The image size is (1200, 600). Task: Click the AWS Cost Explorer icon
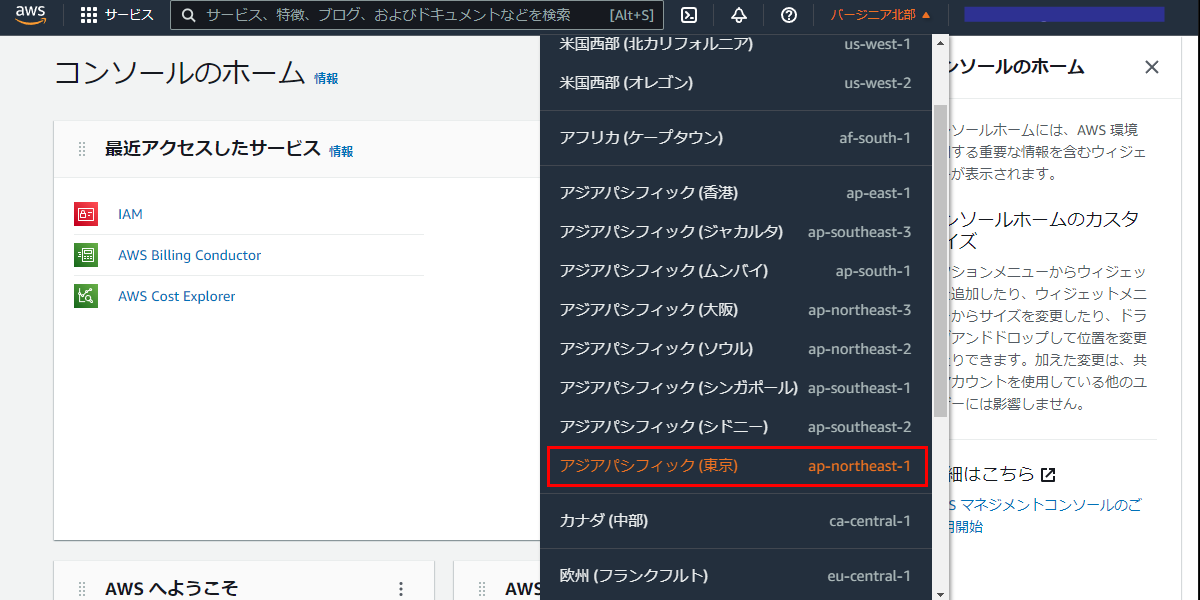point(86,296)
